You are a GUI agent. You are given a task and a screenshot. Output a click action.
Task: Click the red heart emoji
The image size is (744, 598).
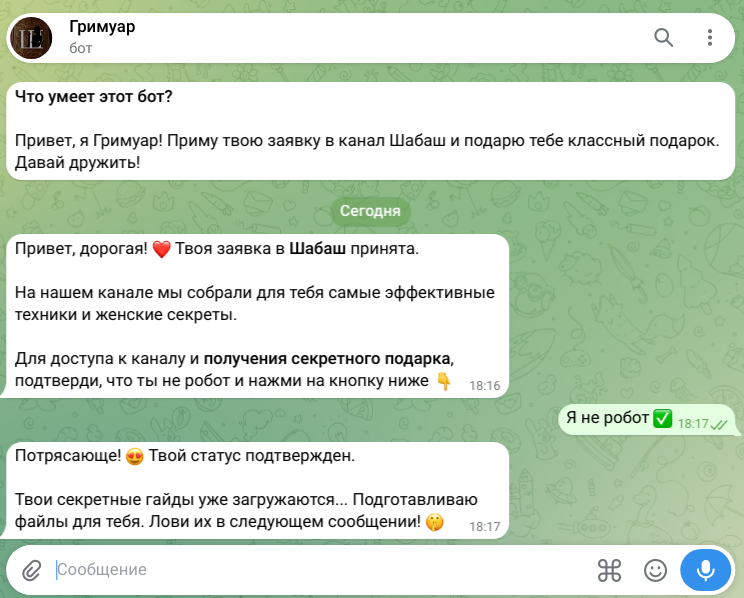(x=161, y=249)
